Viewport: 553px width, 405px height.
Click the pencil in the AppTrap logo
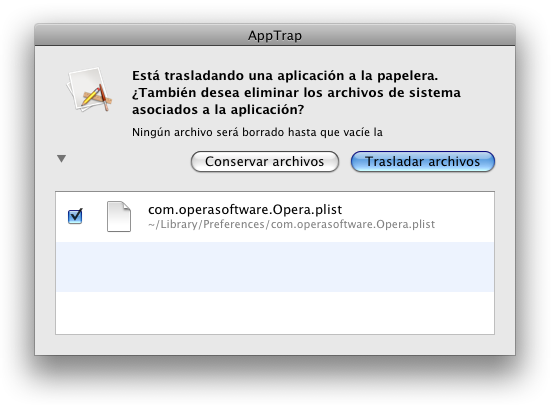point(91,96)
